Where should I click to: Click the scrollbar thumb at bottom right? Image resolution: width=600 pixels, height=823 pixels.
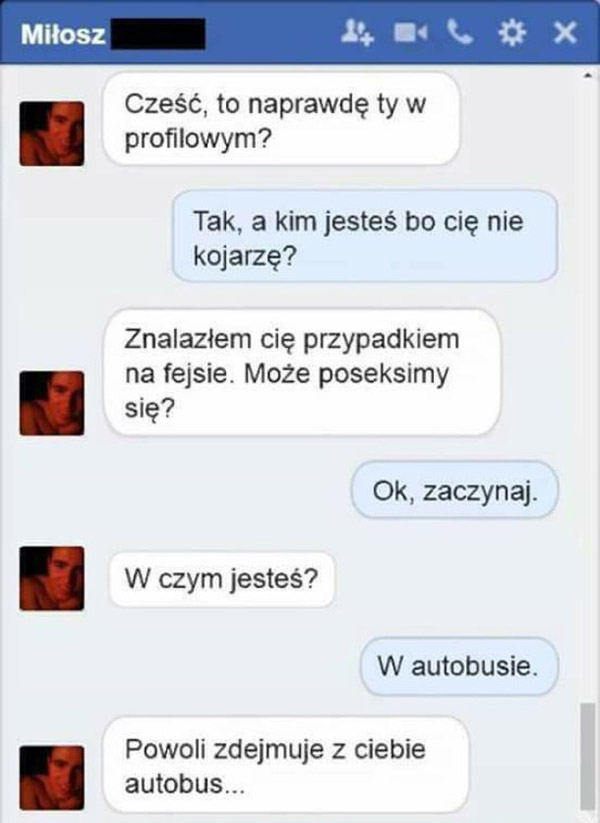tap(587, 757)
